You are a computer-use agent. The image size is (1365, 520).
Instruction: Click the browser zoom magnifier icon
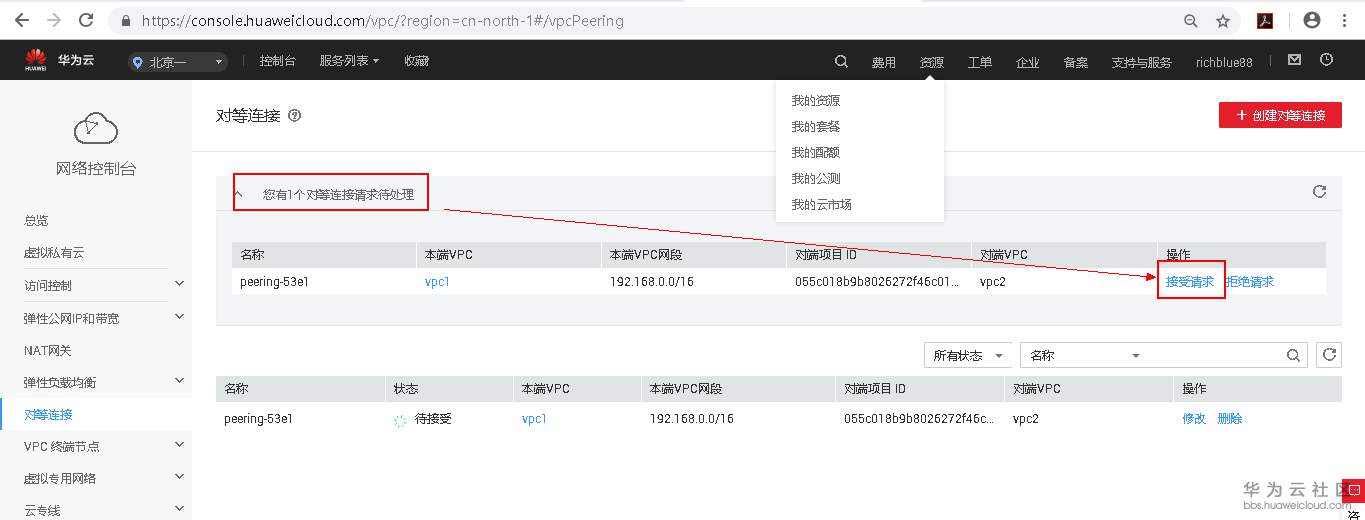tap(1190, 20)
